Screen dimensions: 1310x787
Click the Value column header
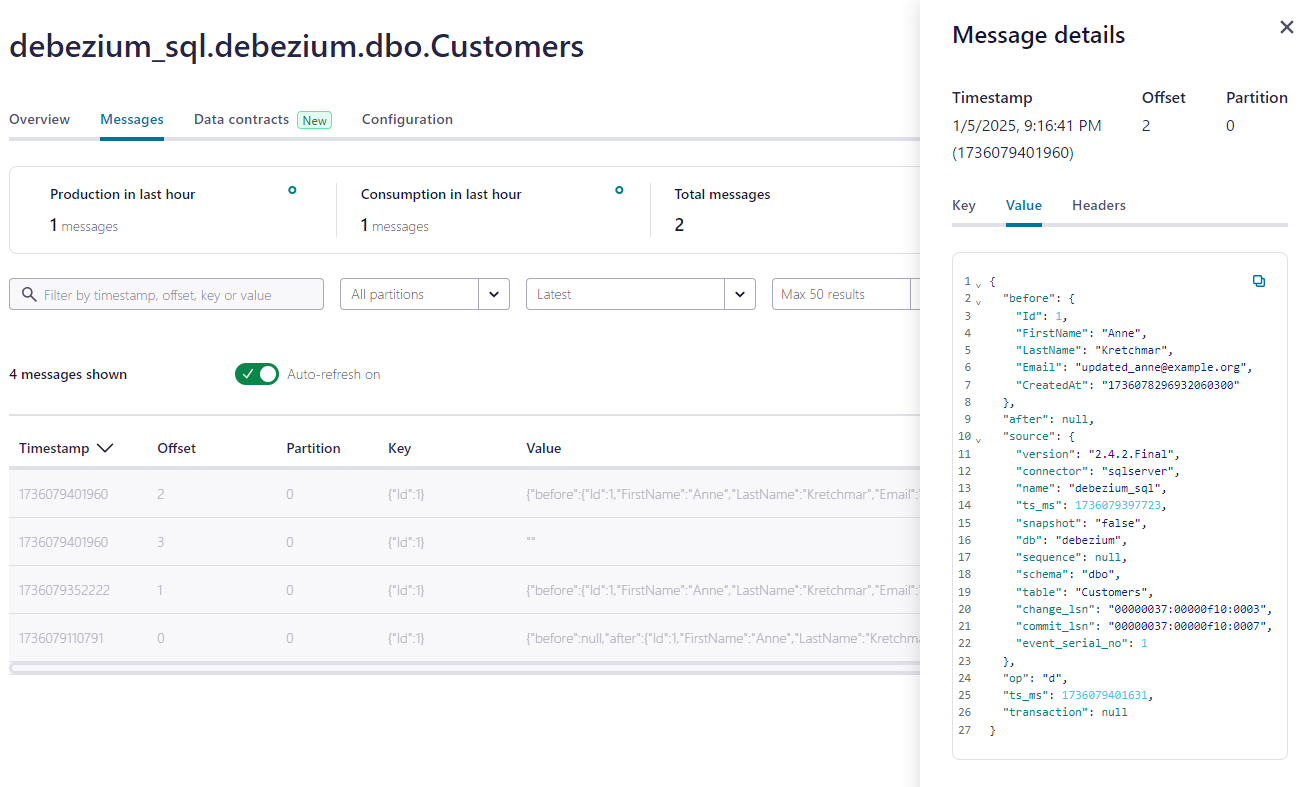[x=544, y=448]
